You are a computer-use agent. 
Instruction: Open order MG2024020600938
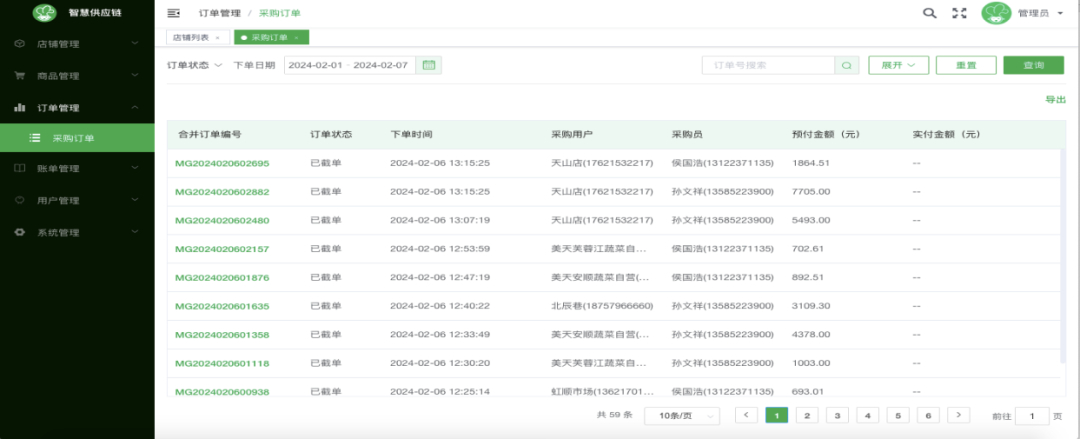222,391
